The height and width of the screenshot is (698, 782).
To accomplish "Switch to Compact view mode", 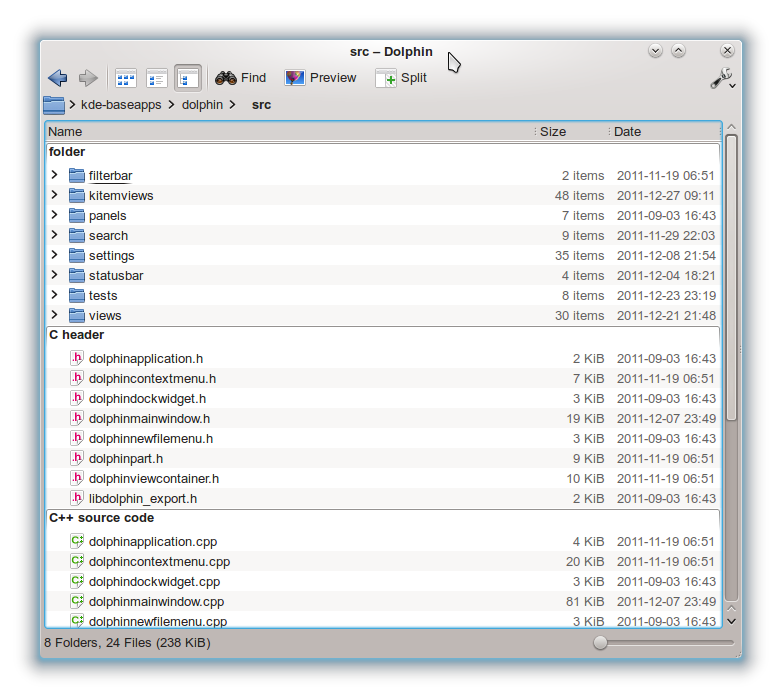I will [x=157, y=78].
